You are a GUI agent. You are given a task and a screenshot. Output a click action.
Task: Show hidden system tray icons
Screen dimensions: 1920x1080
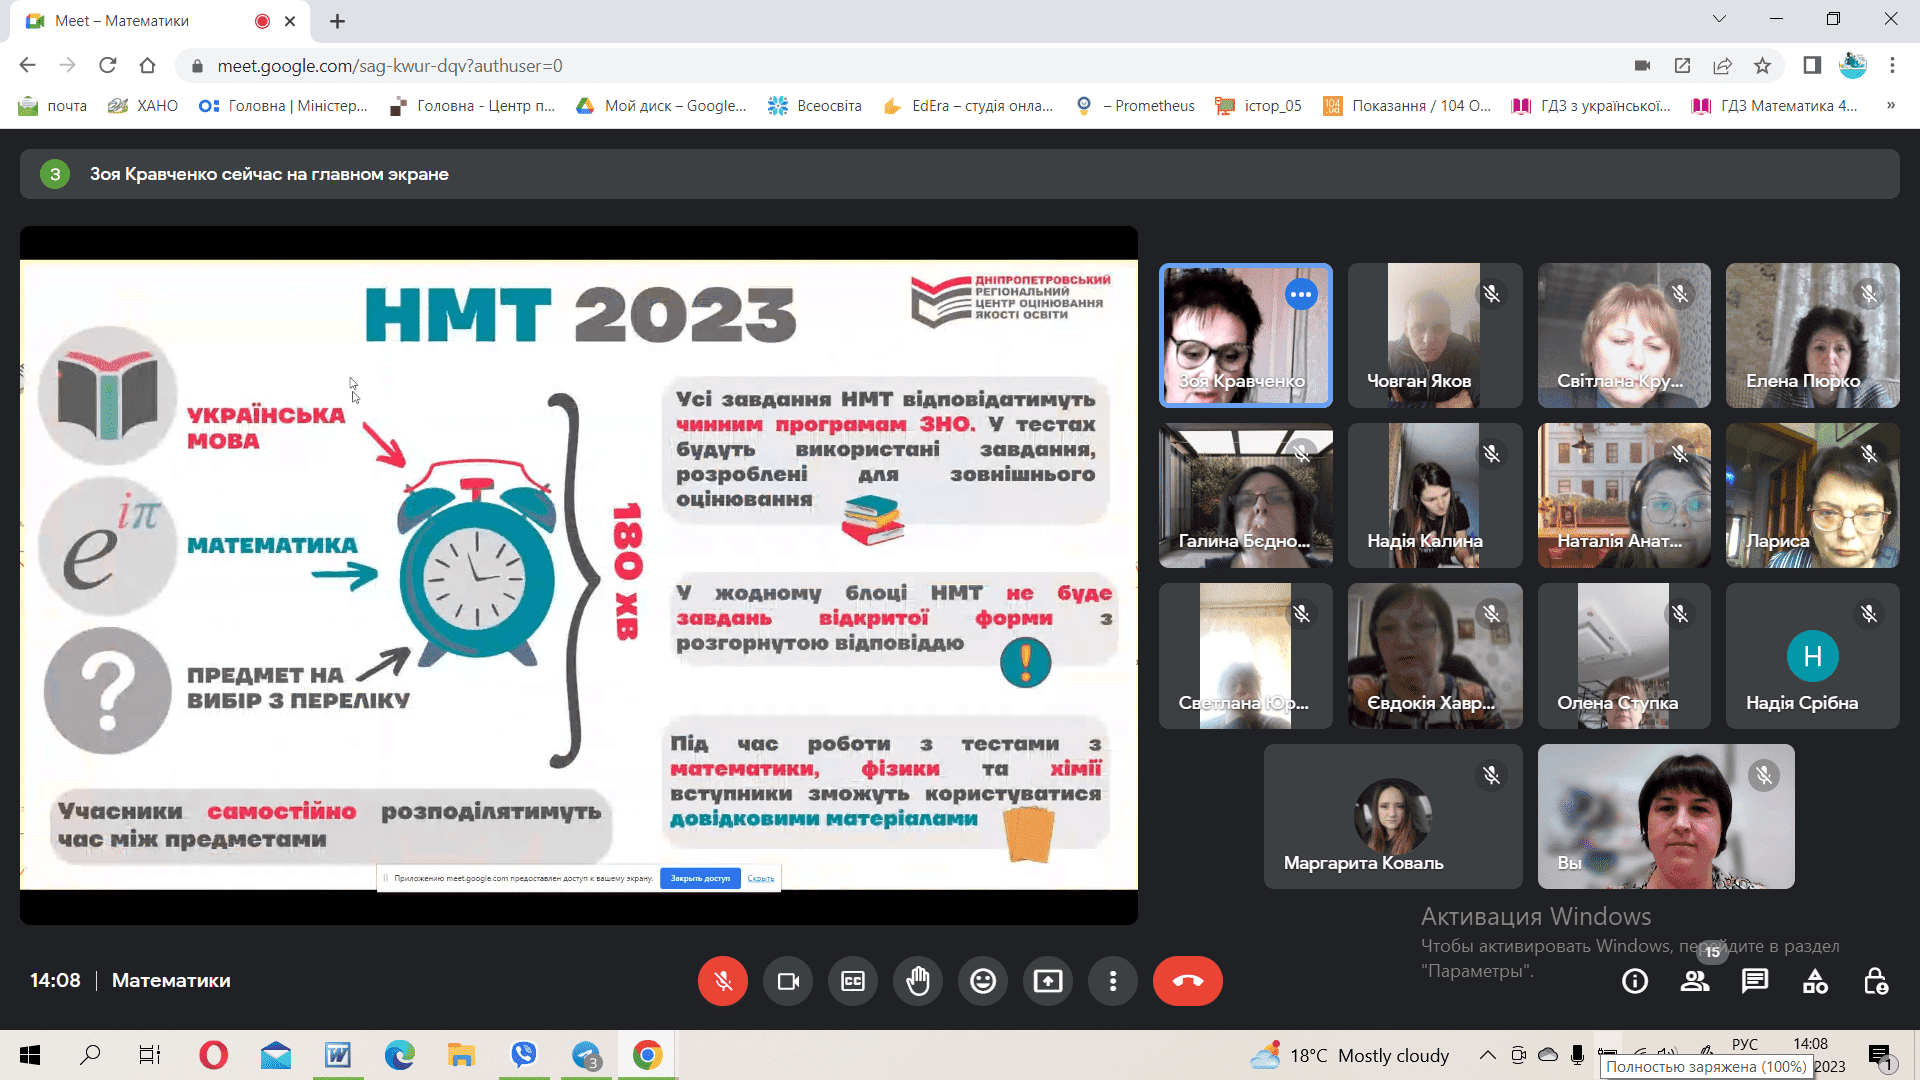[1488, 1055]
